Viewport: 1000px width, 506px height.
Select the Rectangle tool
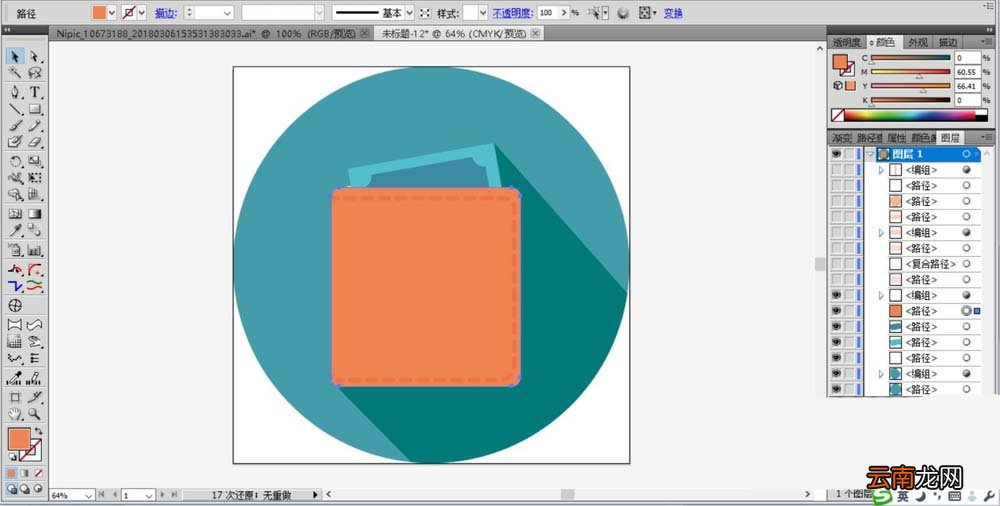[34, 109]
